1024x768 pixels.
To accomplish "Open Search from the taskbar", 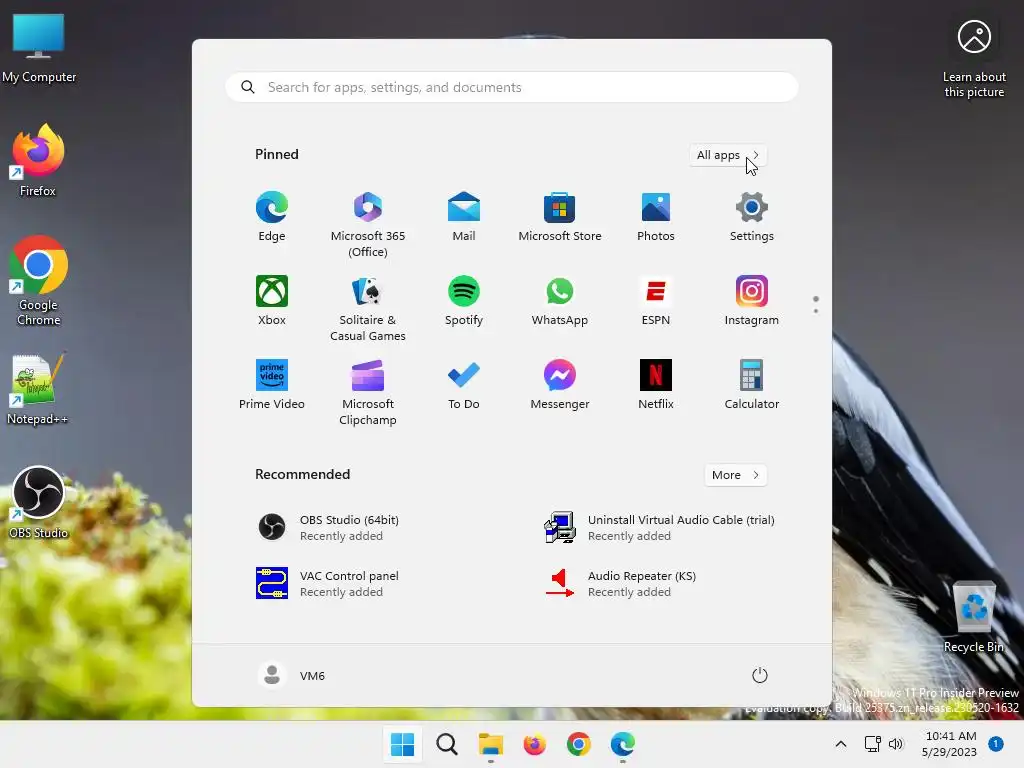I will pyautogui.click(x=447, y=744).
